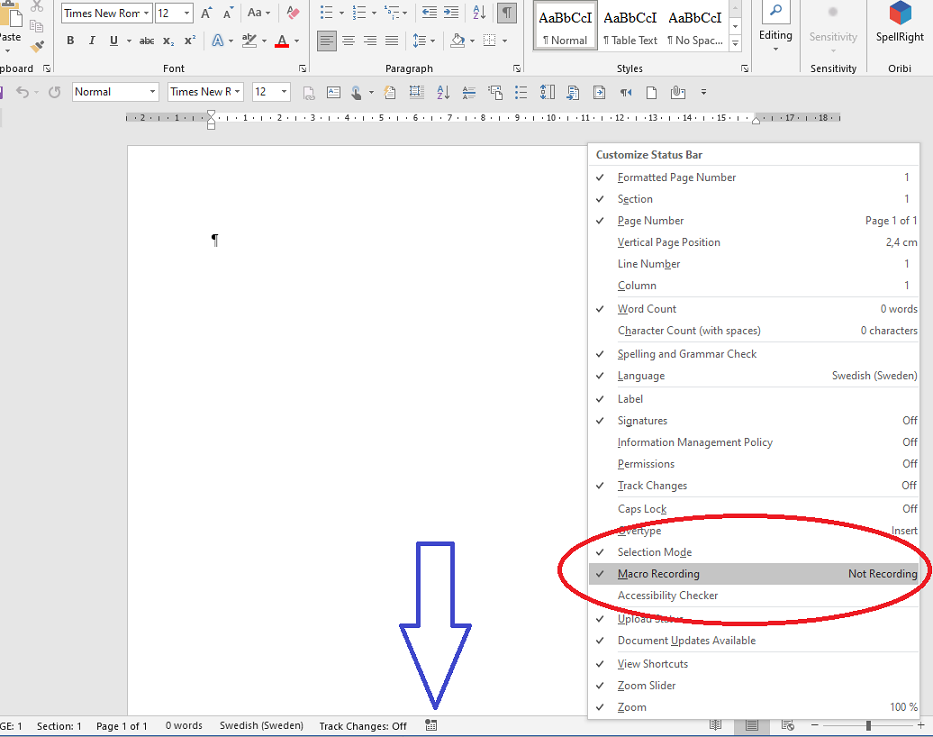Apply text effects and typography icon
This screenshot has width=933, height=737.
[x=218, y=40]
